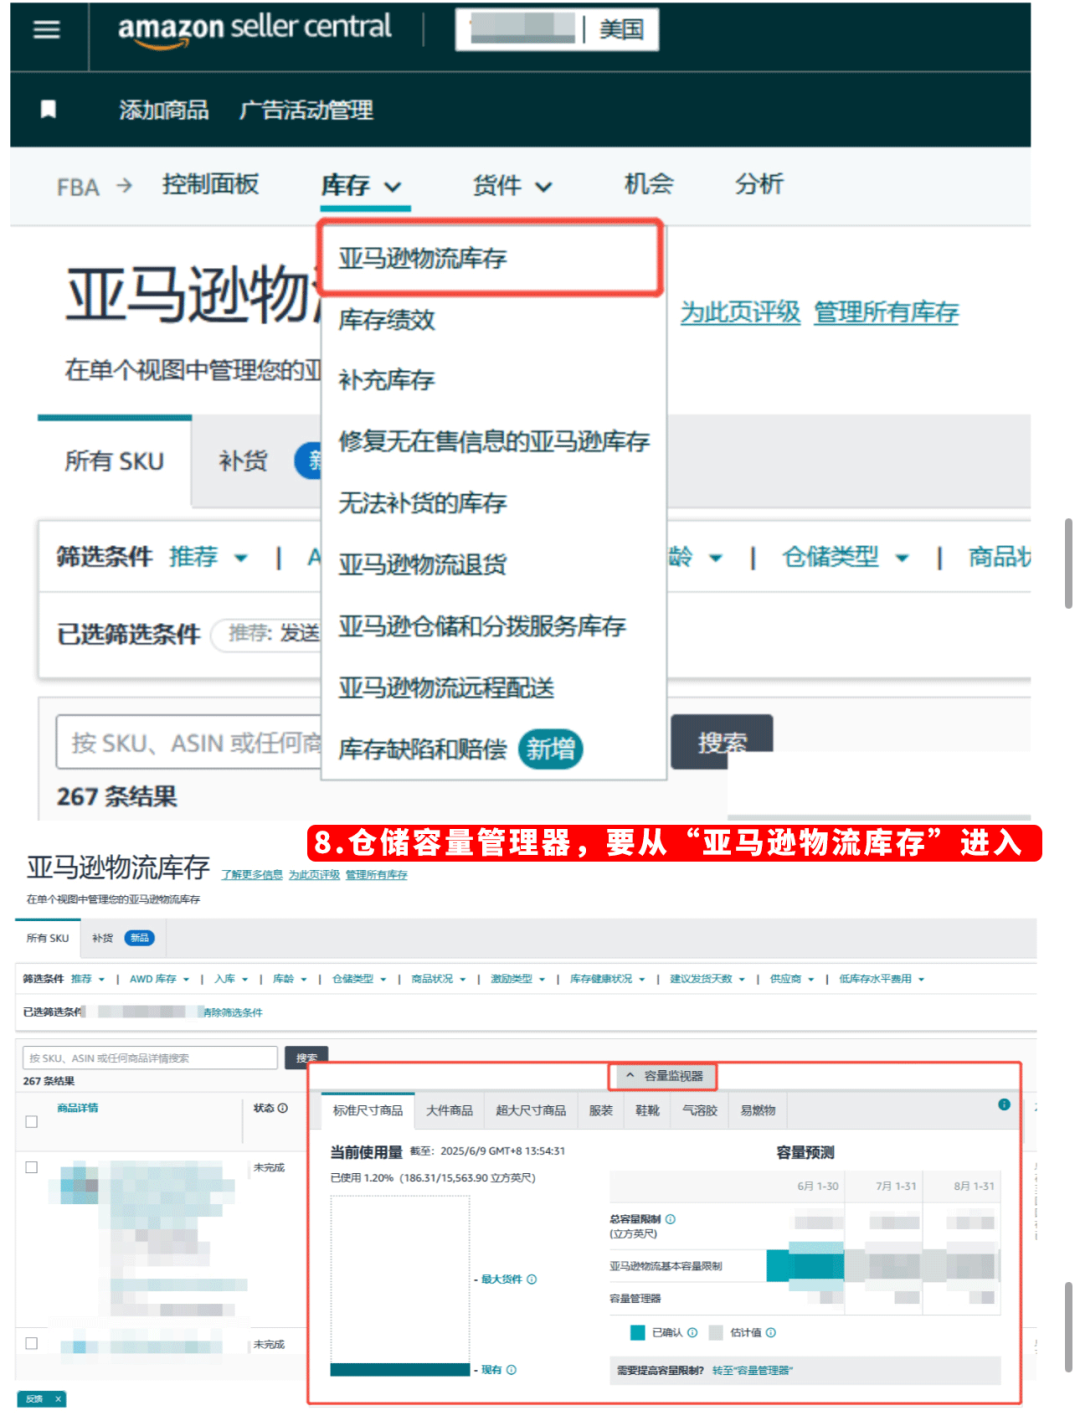Image resolution: width=1080 pixels, height=1426 pixels.
Task: Click the info icon next to 已确认
Action: tap(692, 1332)
